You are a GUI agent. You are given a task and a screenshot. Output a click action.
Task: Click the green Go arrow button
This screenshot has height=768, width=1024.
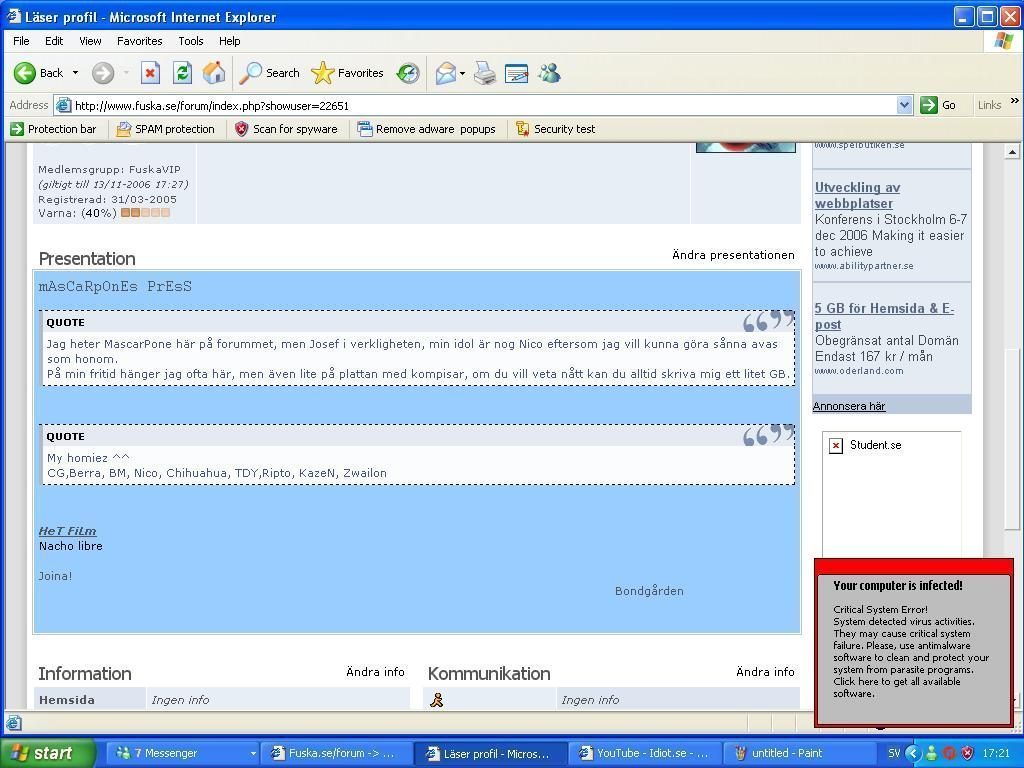tap(929, 105)
